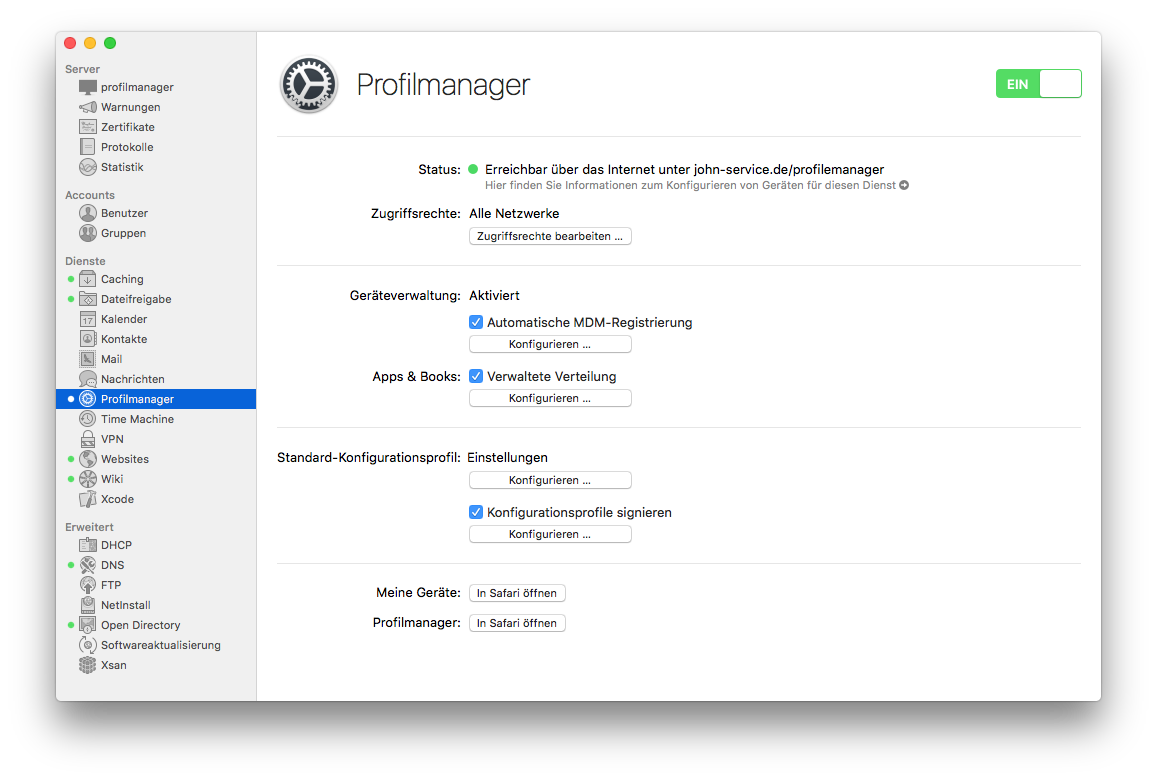
Task: Click the Accounts section header
Action: tap(89, 195)
